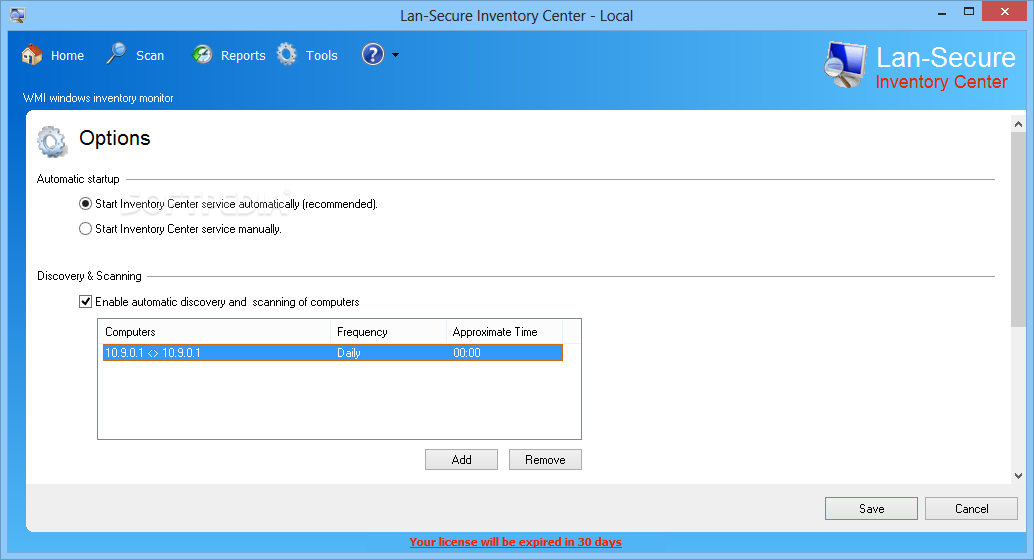Cancel the options changes
This screenshot has width=1034, height=560.
(x=971, y=509)
